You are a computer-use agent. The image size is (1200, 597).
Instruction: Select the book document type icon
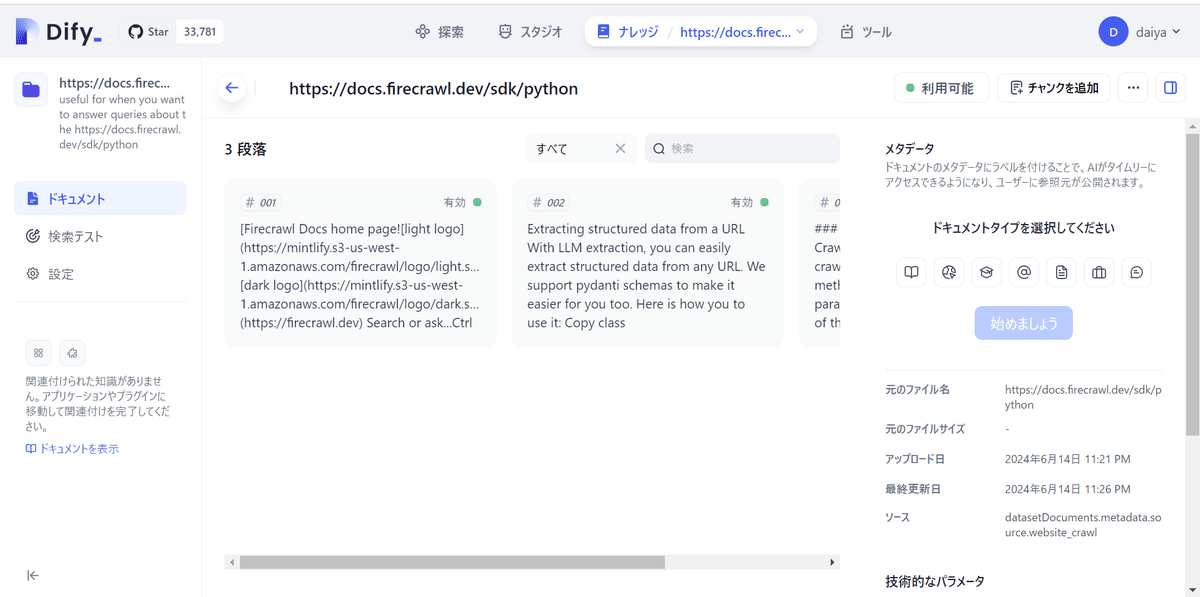[911, 272]
